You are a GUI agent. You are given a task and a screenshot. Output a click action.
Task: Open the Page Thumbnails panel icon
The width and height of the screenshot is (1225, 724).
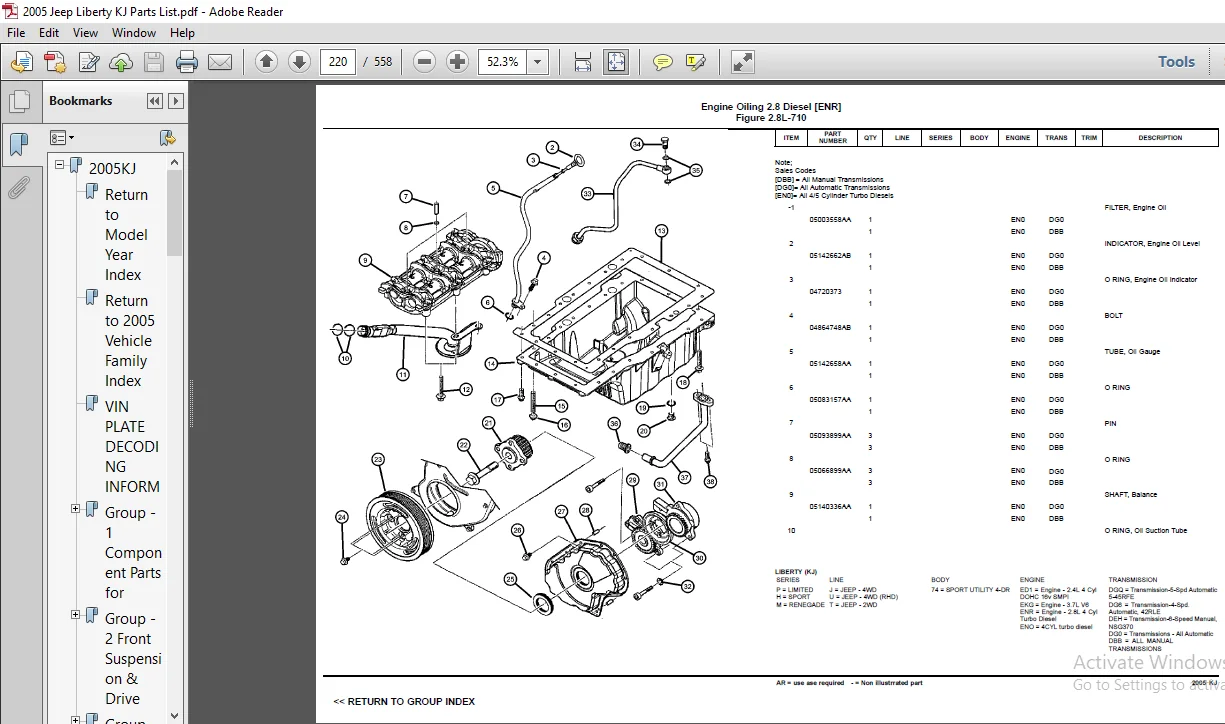point(19,102)
